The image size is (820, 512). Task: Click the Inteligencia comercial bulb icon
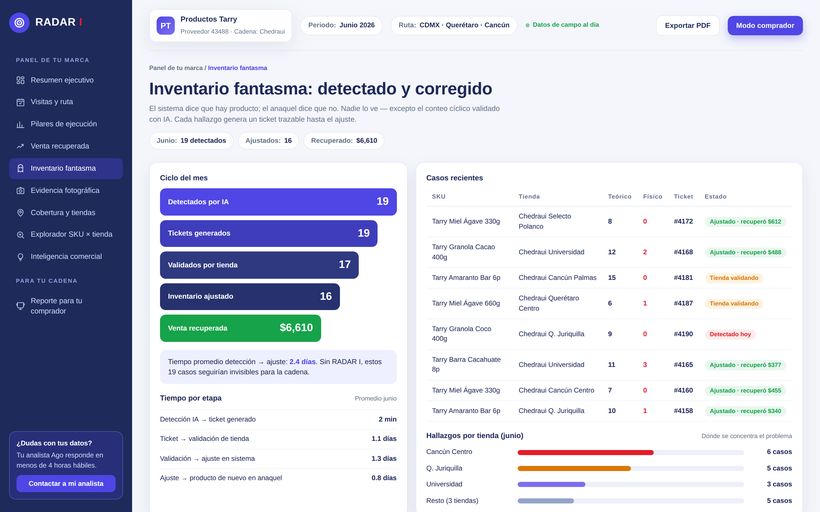tap(20, 257)
